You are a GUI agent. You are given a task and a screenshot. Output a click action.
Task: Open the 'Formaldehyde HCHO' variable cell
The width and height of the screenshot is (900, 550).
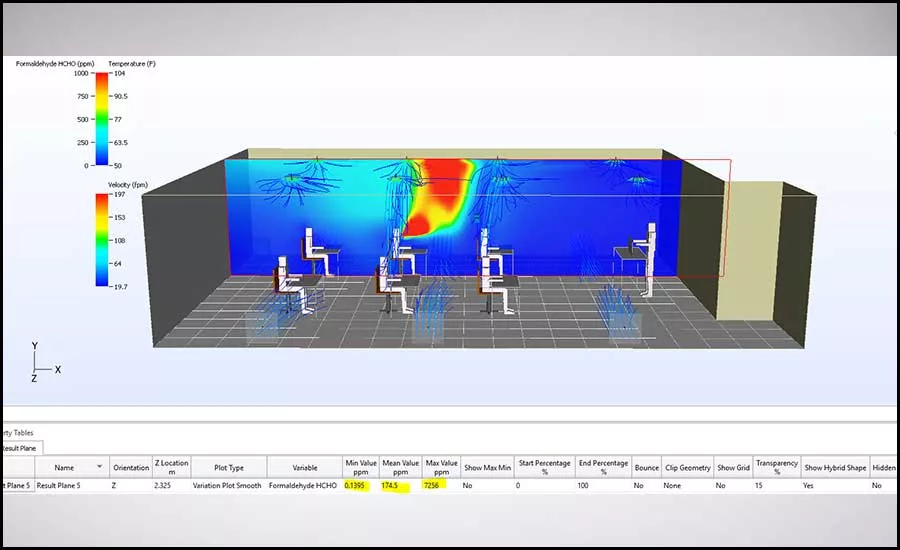click(305, 485)
